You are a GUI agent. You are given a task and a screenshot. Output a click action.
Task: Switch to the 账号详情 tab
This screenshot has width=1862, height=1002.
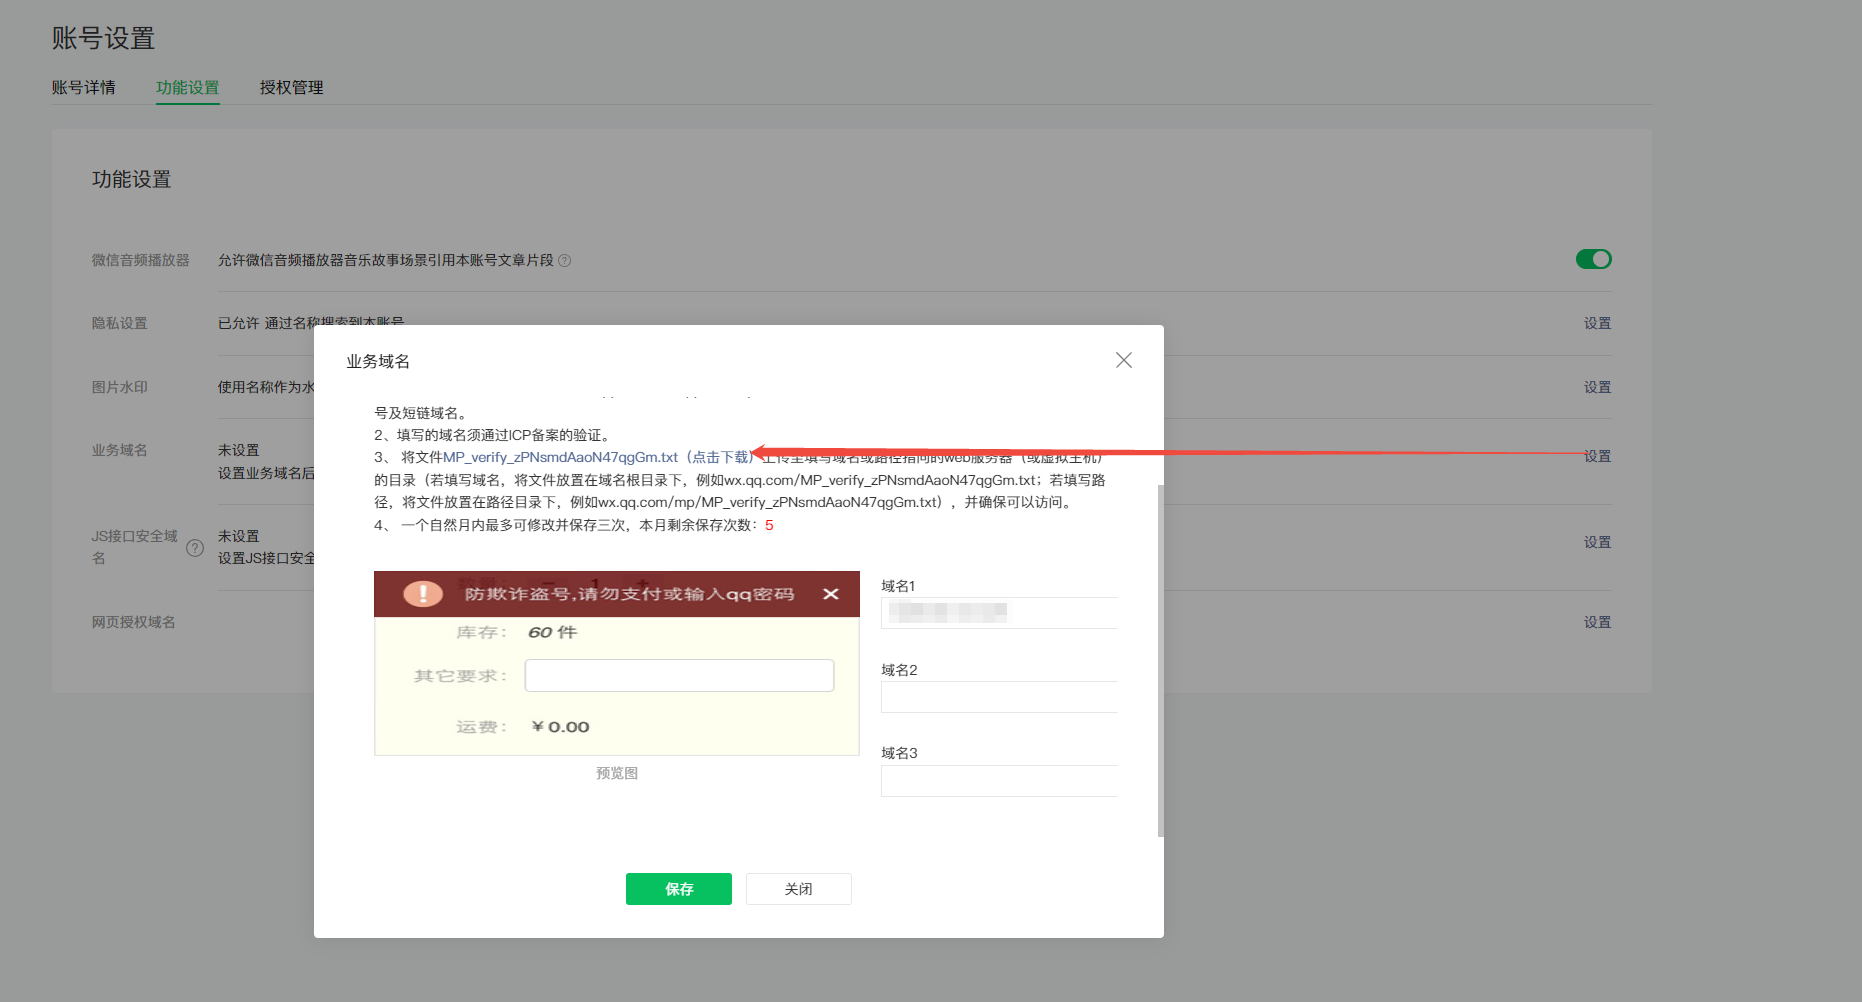point(84,88)
